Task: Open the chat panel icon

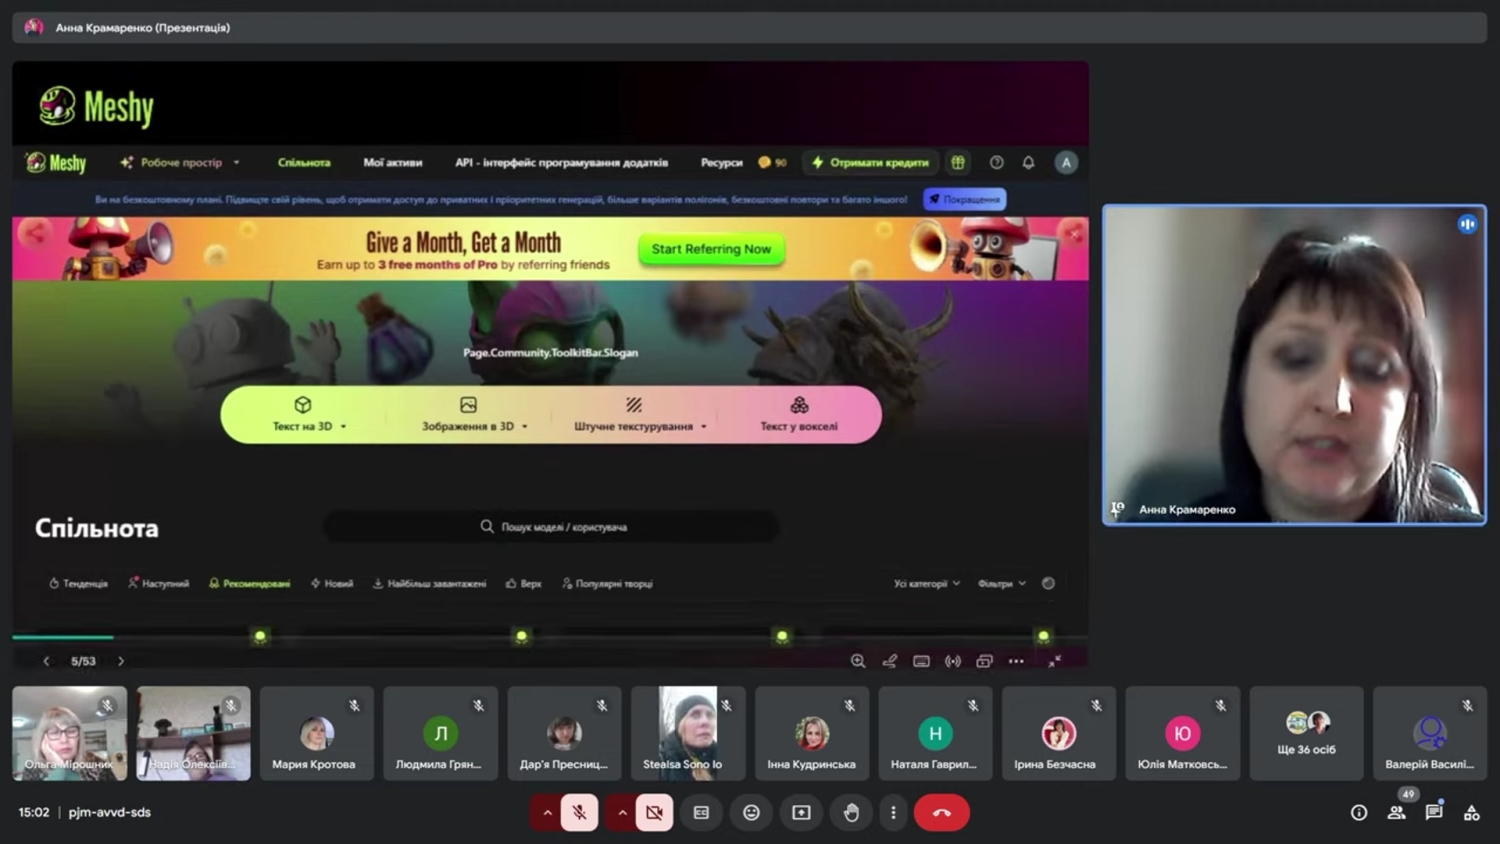Action: [x=1434, y=812]
